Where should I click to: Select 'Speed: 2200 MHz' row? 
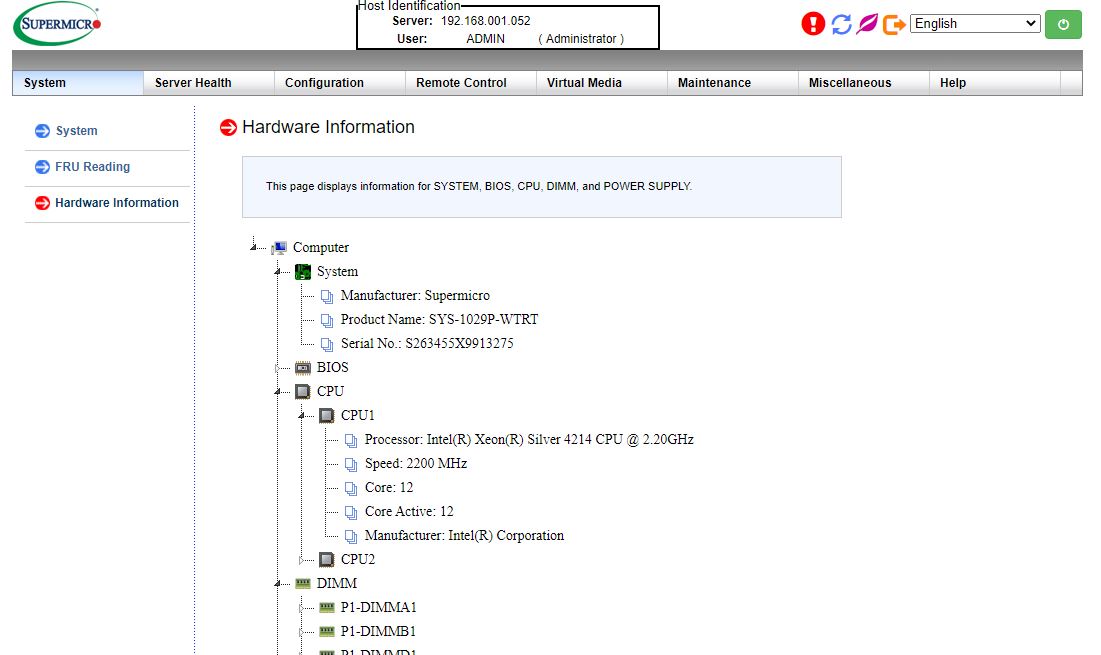pyautogui.click(x=416, y=463)
